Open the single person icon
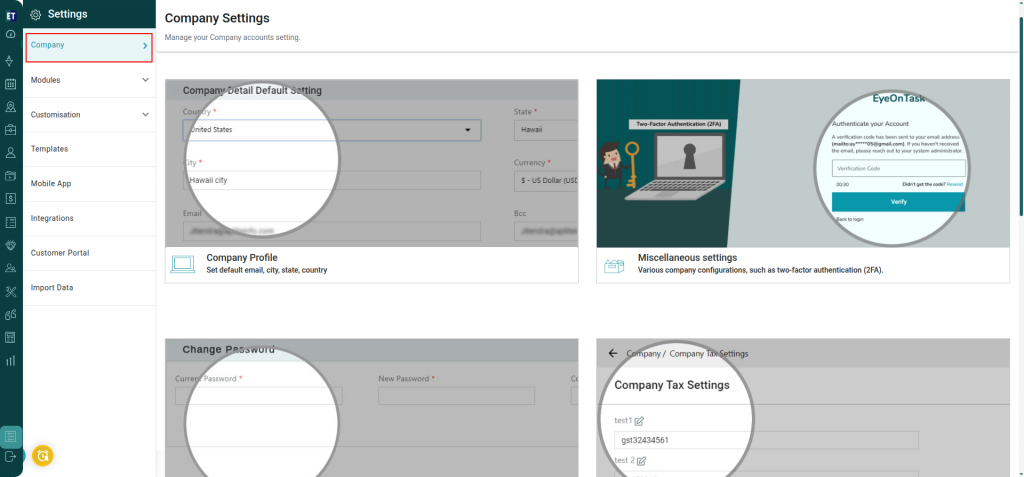This screenshot has width=1024, height=477. 10,152
